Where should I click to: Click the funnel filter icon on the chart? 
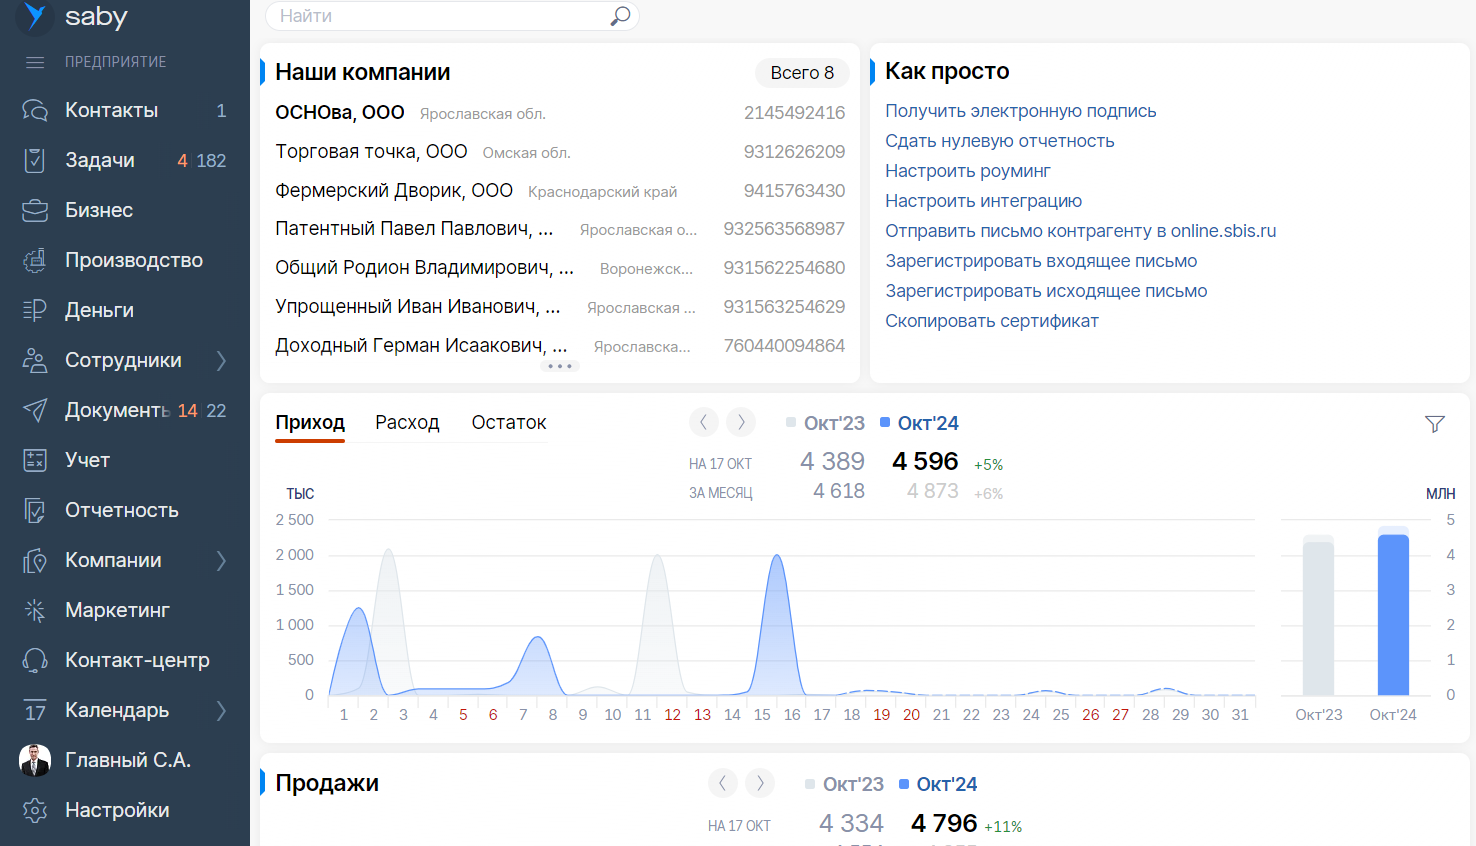point(1435,424)
